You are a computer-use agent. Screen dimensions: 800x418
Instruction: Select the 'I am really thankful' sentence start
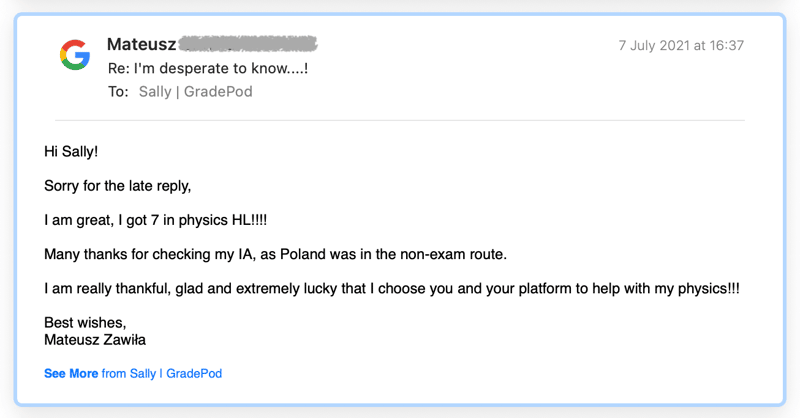(107, 288)
